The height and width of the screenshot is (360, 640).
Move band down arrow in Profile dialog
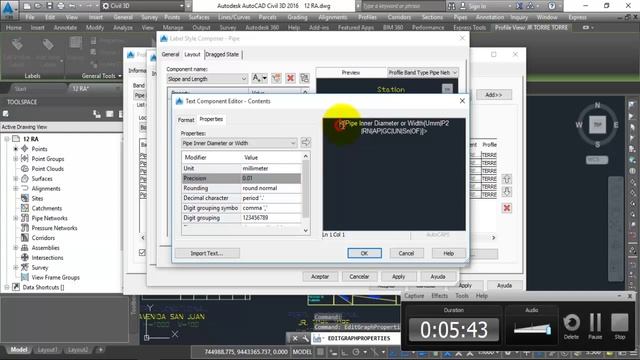coord(507,192)
